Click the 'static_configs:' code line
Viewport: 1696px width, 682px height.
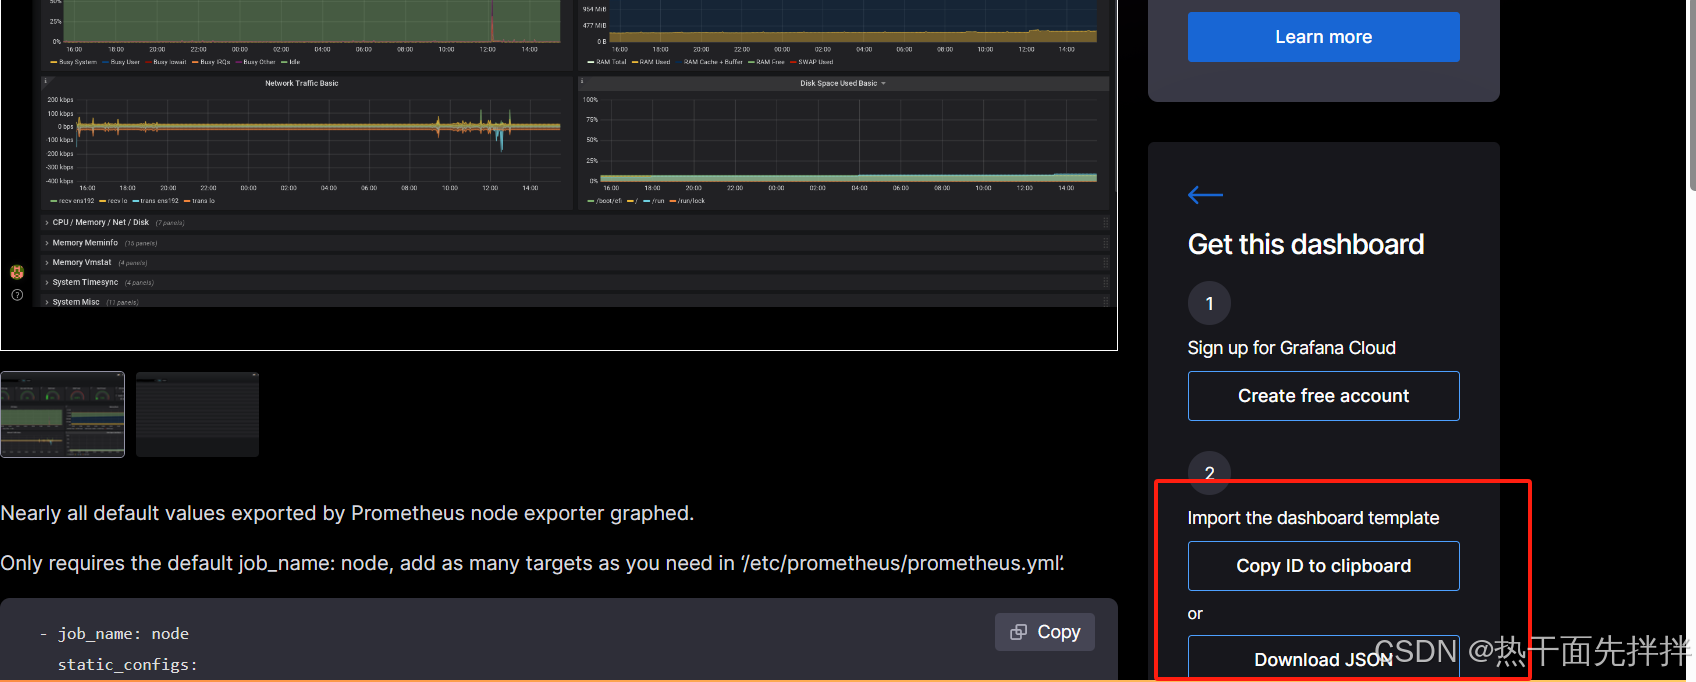[127, 664]
